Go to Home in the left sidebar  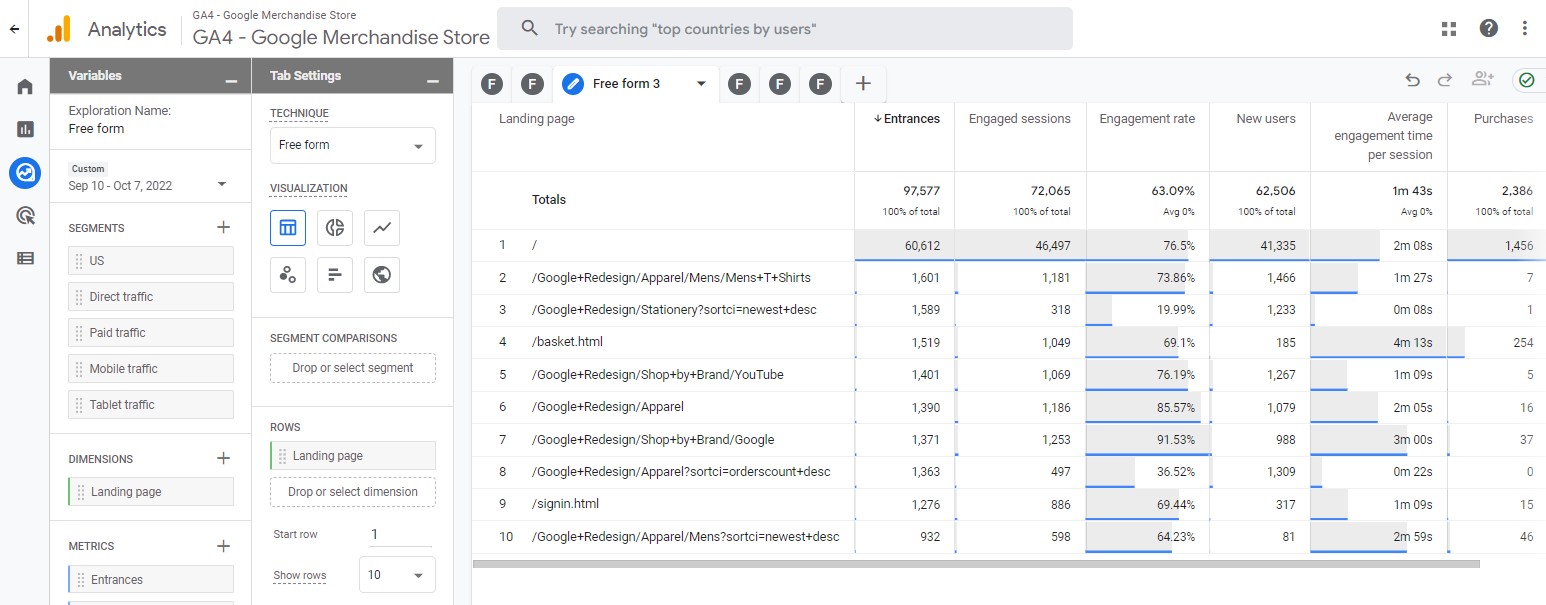[25, 87]
